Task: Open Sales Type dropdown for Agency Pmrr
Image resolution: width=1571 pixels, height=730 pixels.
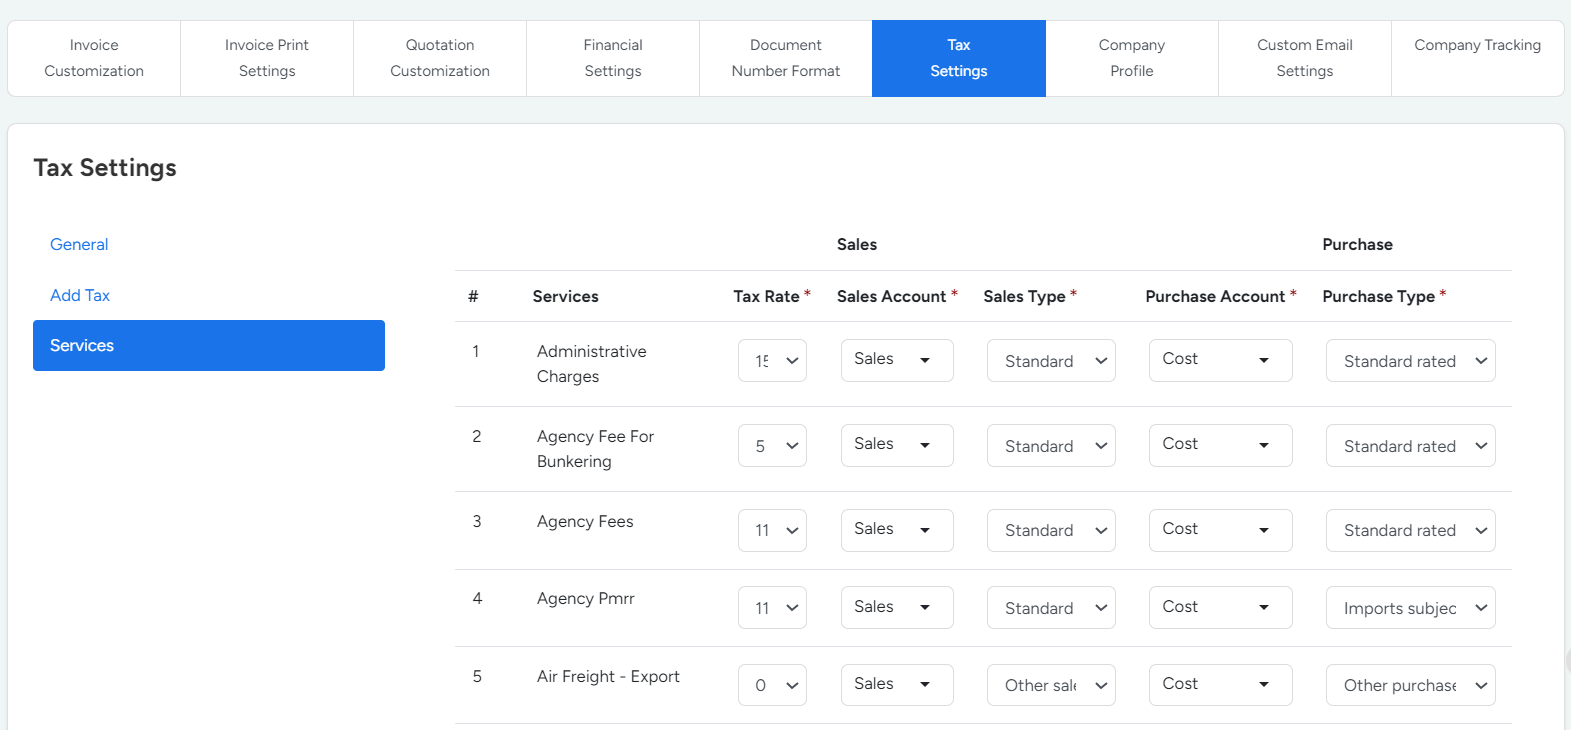Action: click(x=1051, y=608)
